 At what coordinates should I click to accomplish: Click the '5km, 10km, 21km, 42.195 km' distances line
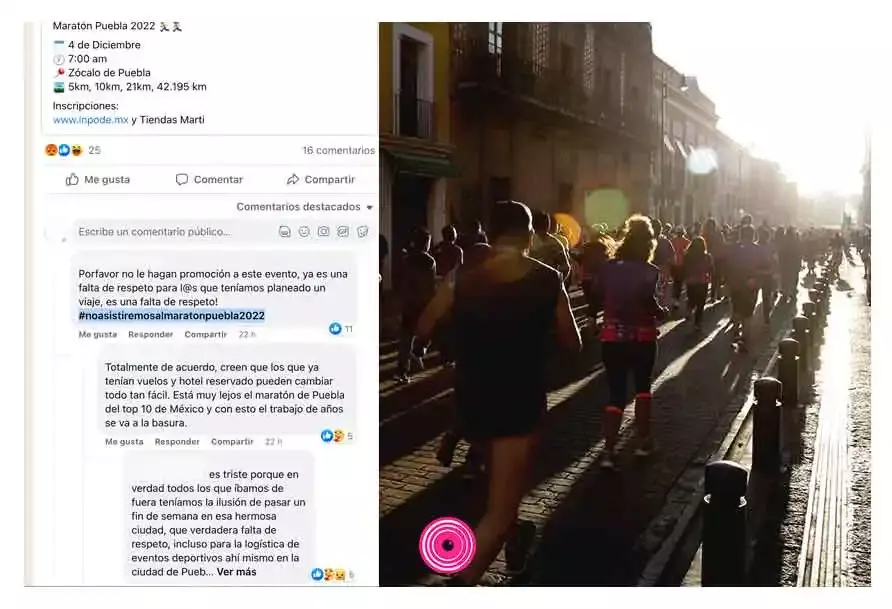click(137, 87)
